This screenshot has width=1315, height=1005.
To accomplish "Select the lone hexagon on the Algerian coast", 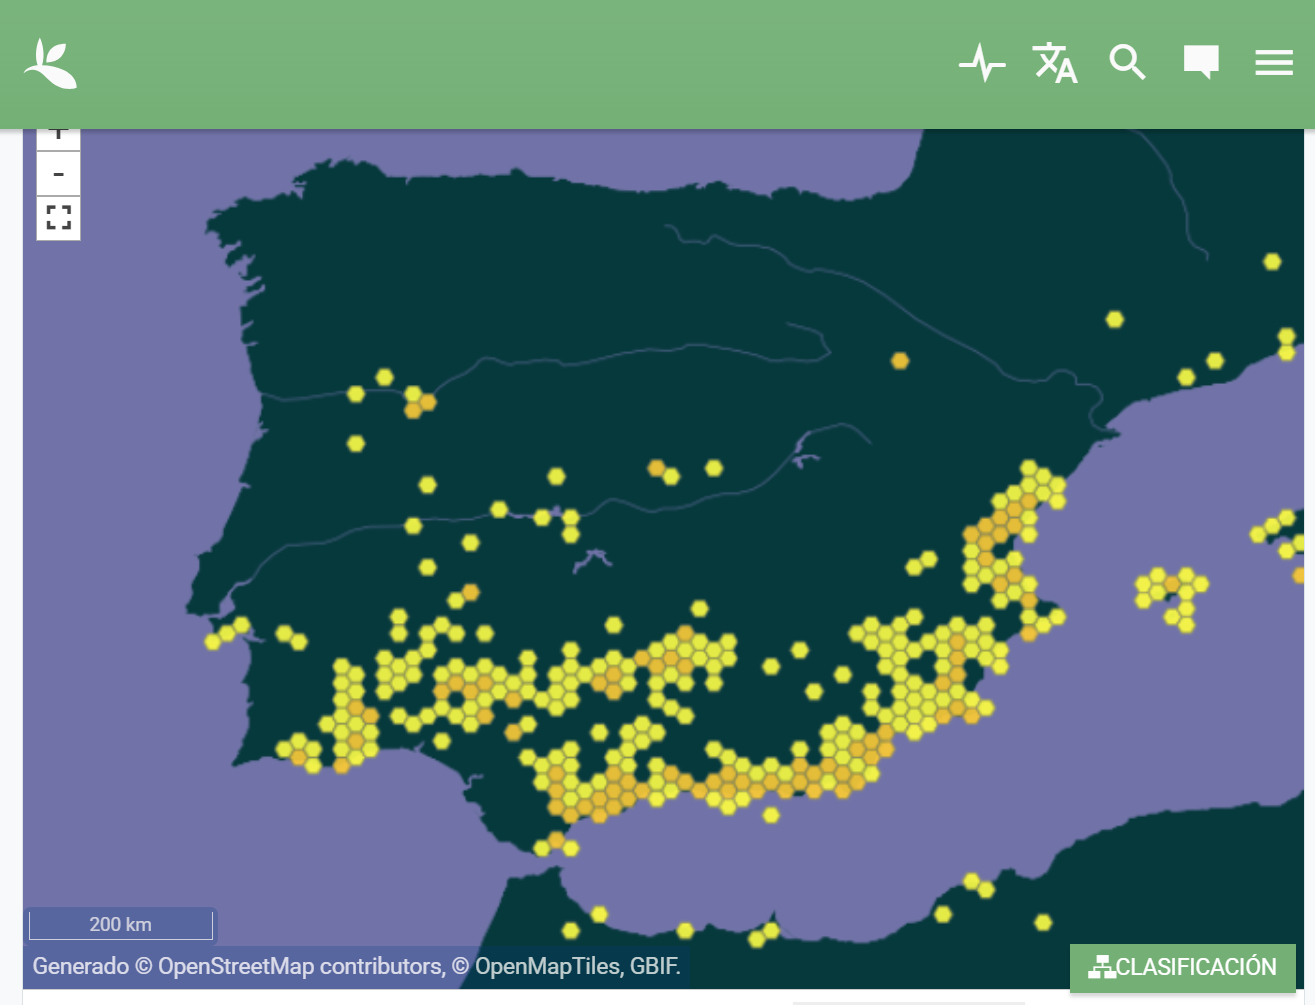I will (1043, 922).
